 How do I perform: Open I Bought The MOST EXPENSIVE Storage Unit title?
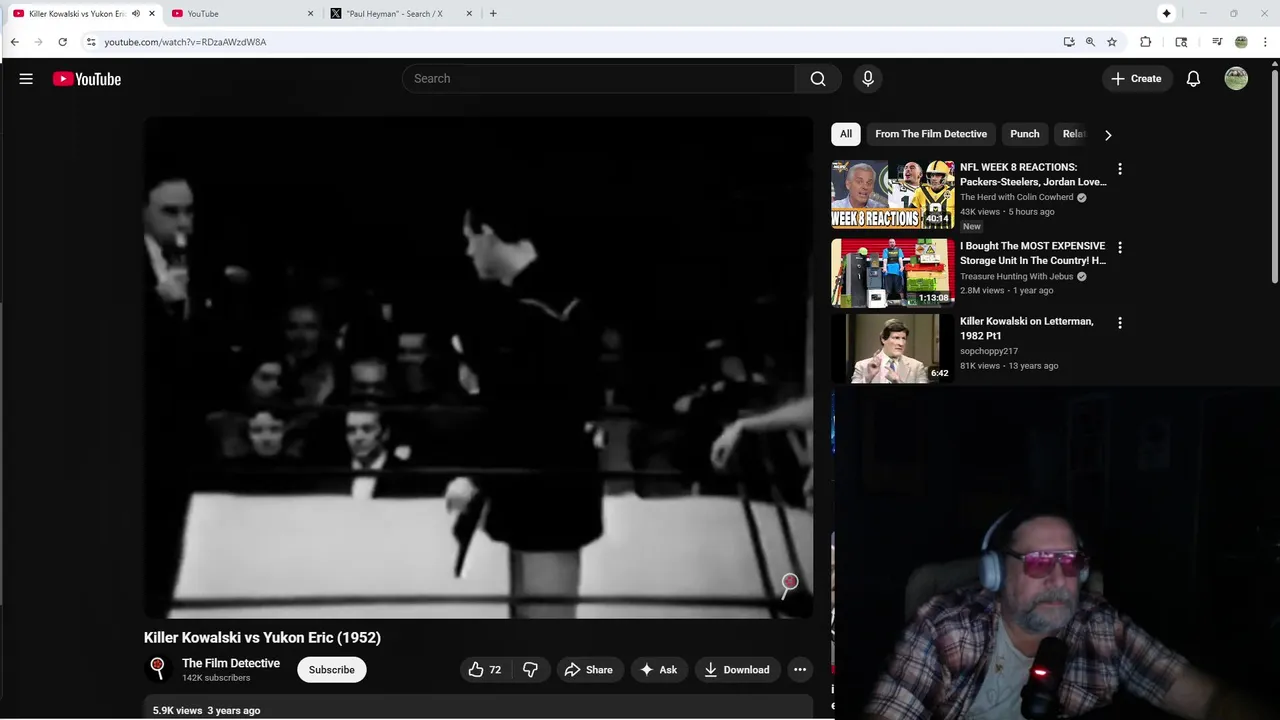click(1033, 253)
